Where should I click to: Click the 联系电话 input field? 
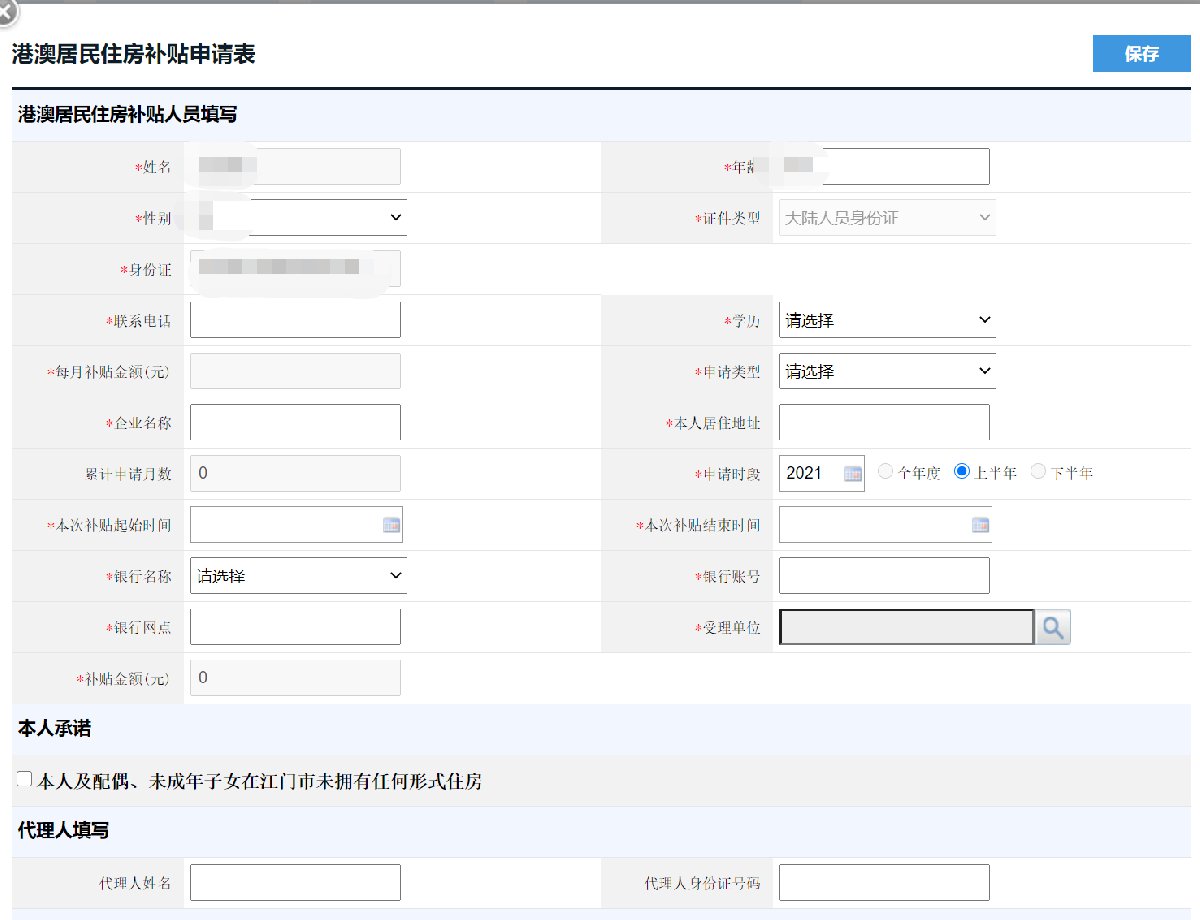295,320
